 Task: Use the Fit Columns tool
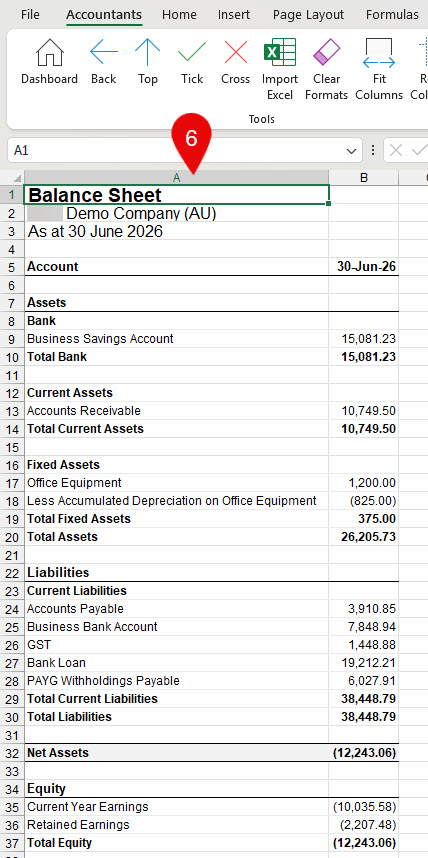(x=379, y=69)
